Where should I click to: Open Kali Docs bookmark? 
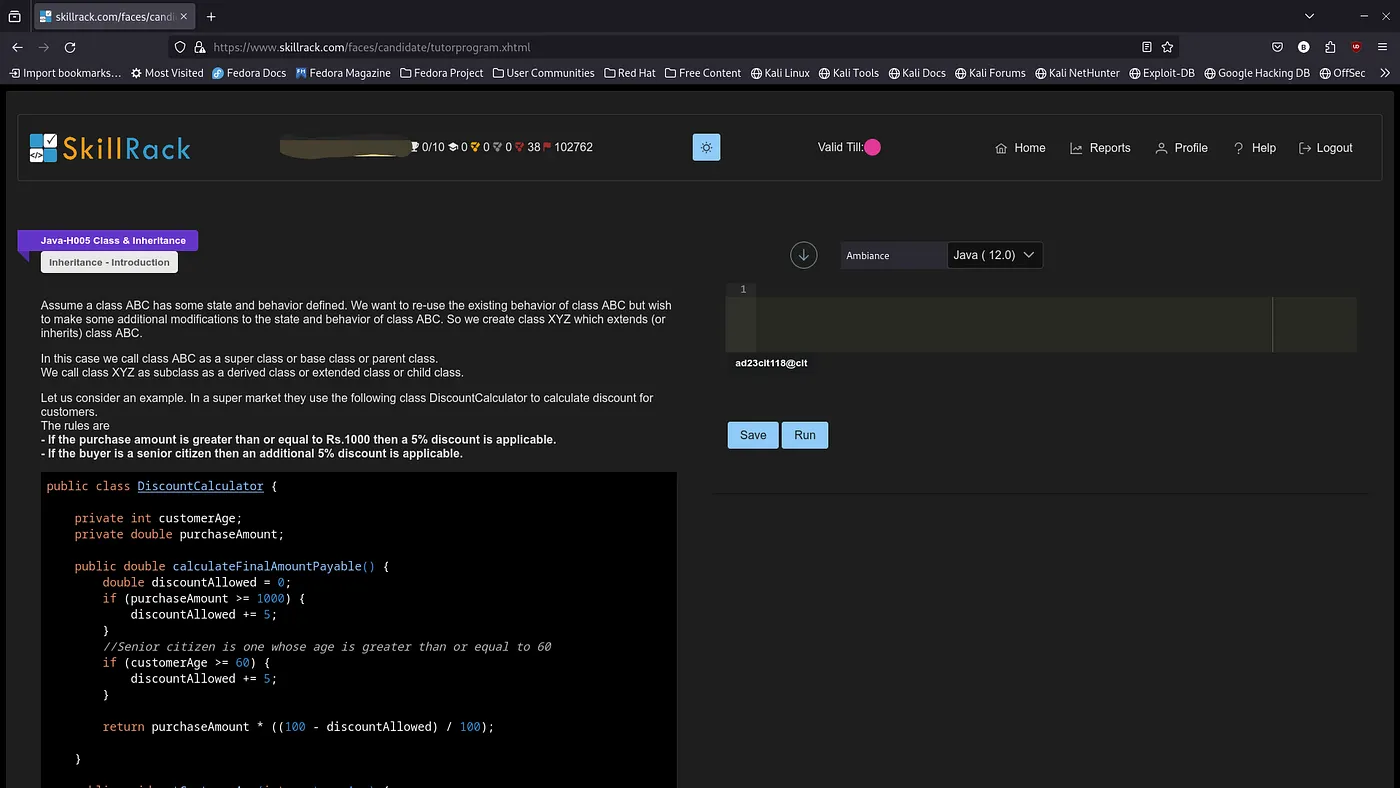point(917,73)
